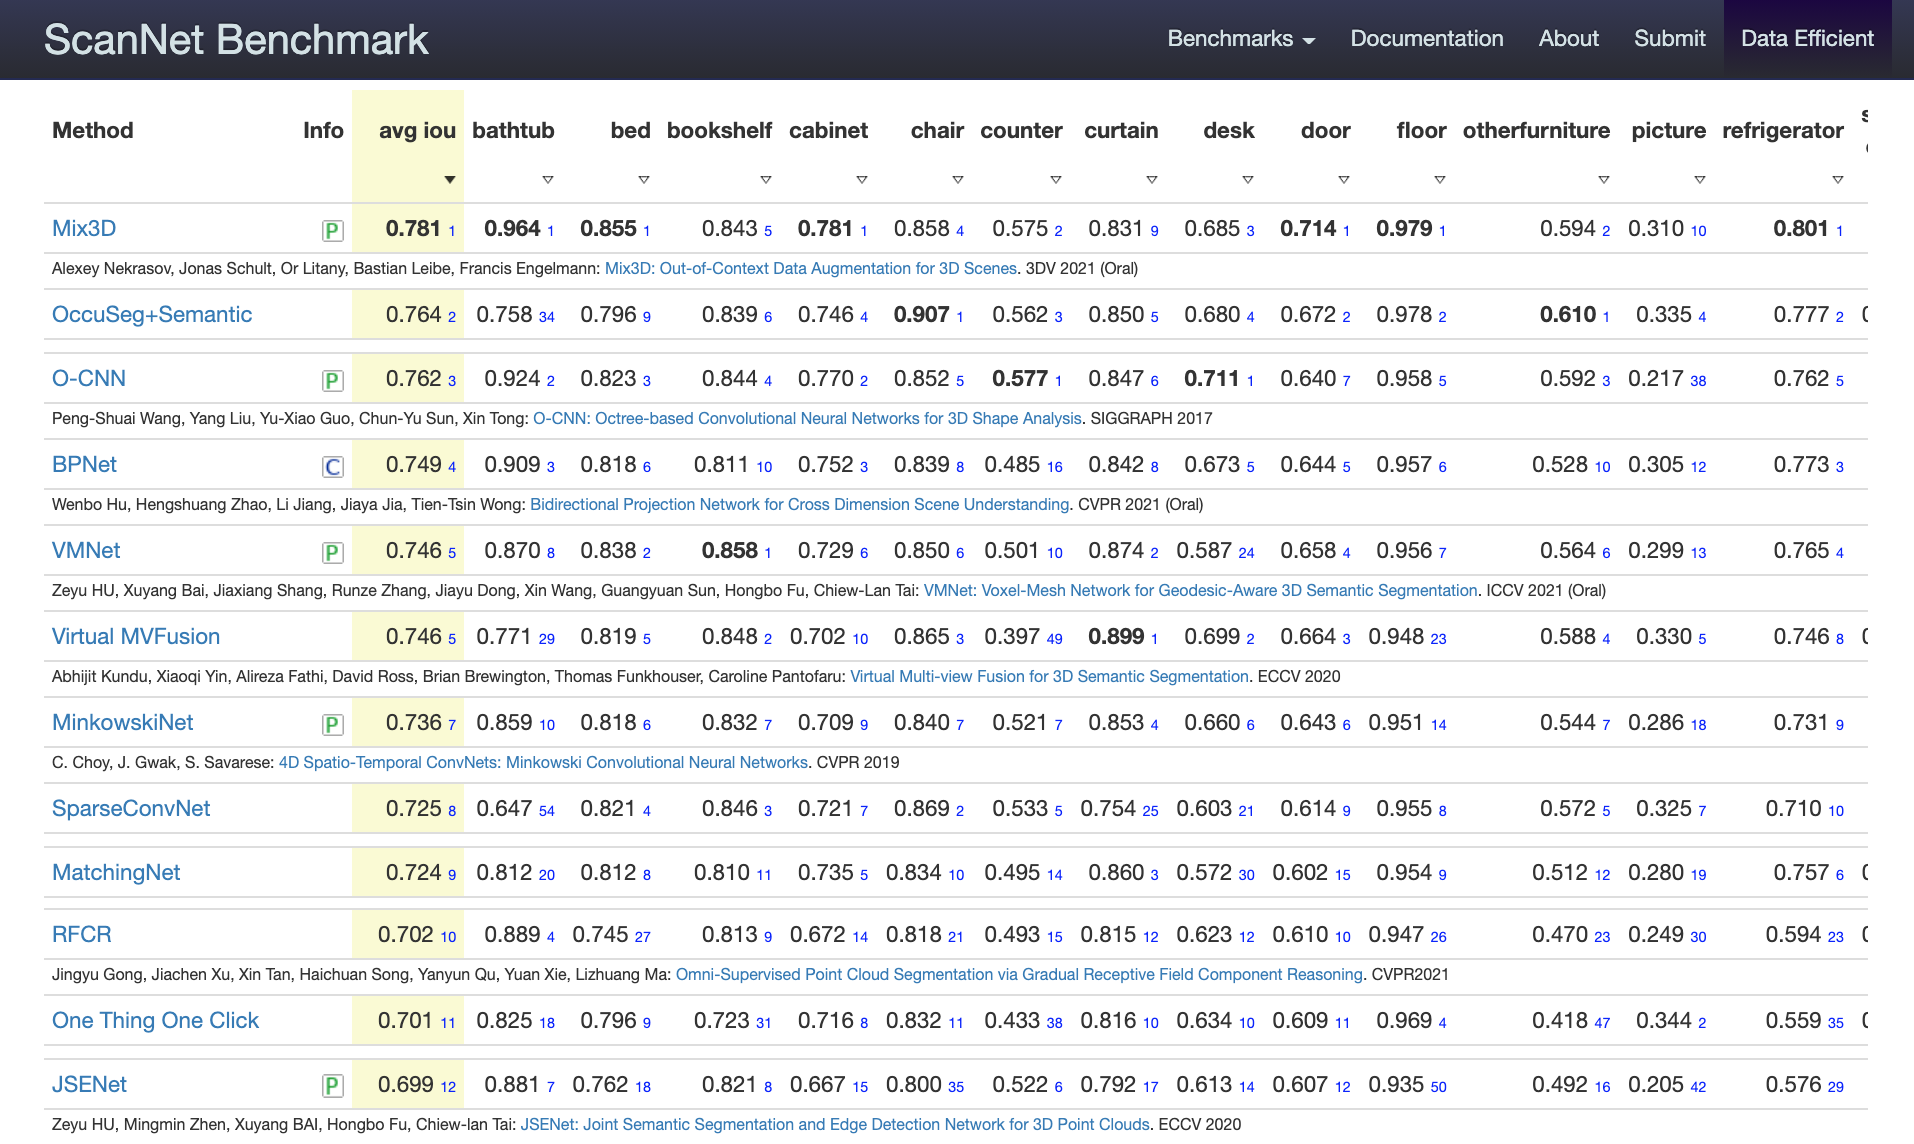Open the Submit page
The height and width of the screenshot is (1144, 1914).
[x=1670, y=39]
